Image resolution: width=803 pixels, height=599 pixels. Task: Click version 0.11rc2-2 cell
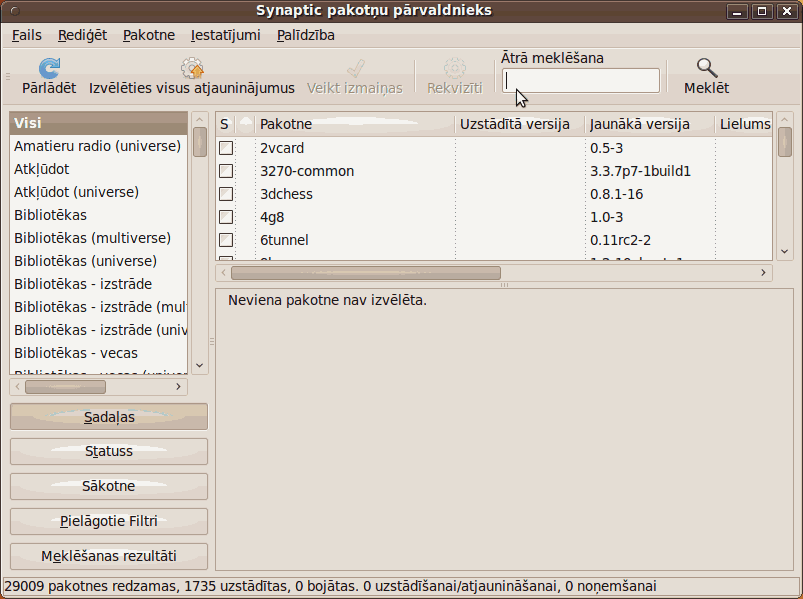(620, 241)
